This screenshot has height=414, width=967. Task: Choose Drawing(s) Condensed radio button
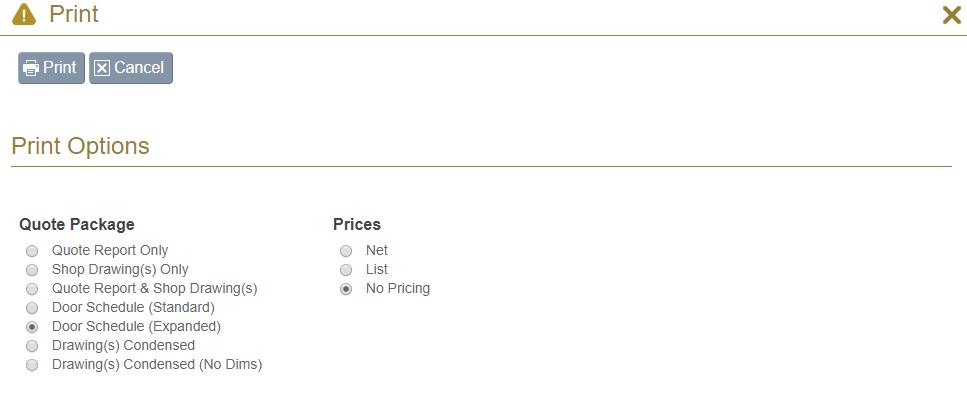pyautogui.click(x=32, y=346)
